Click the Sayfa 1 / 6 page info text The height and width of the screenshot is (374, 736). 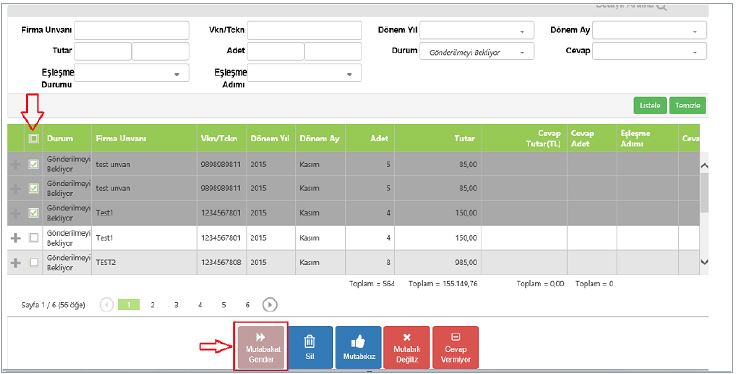[x=53, y=305]
